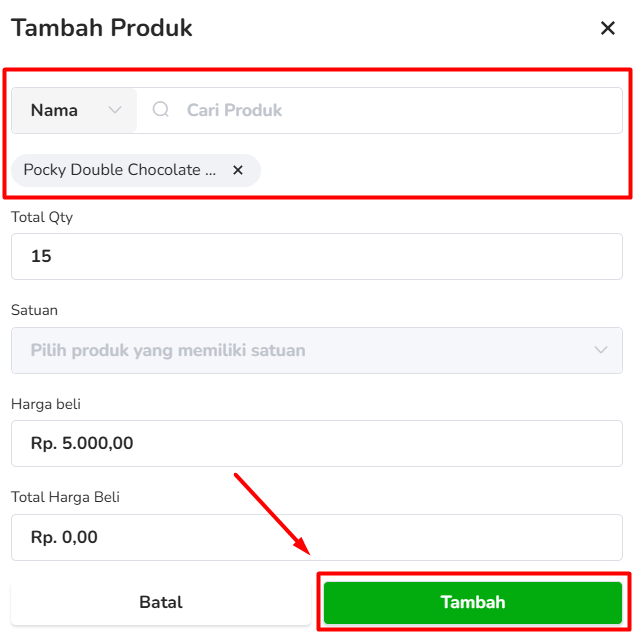The width and height of the screenshot is (635, 640).
Task: Click the Total Harga Beli field
Action: point(316,537)
